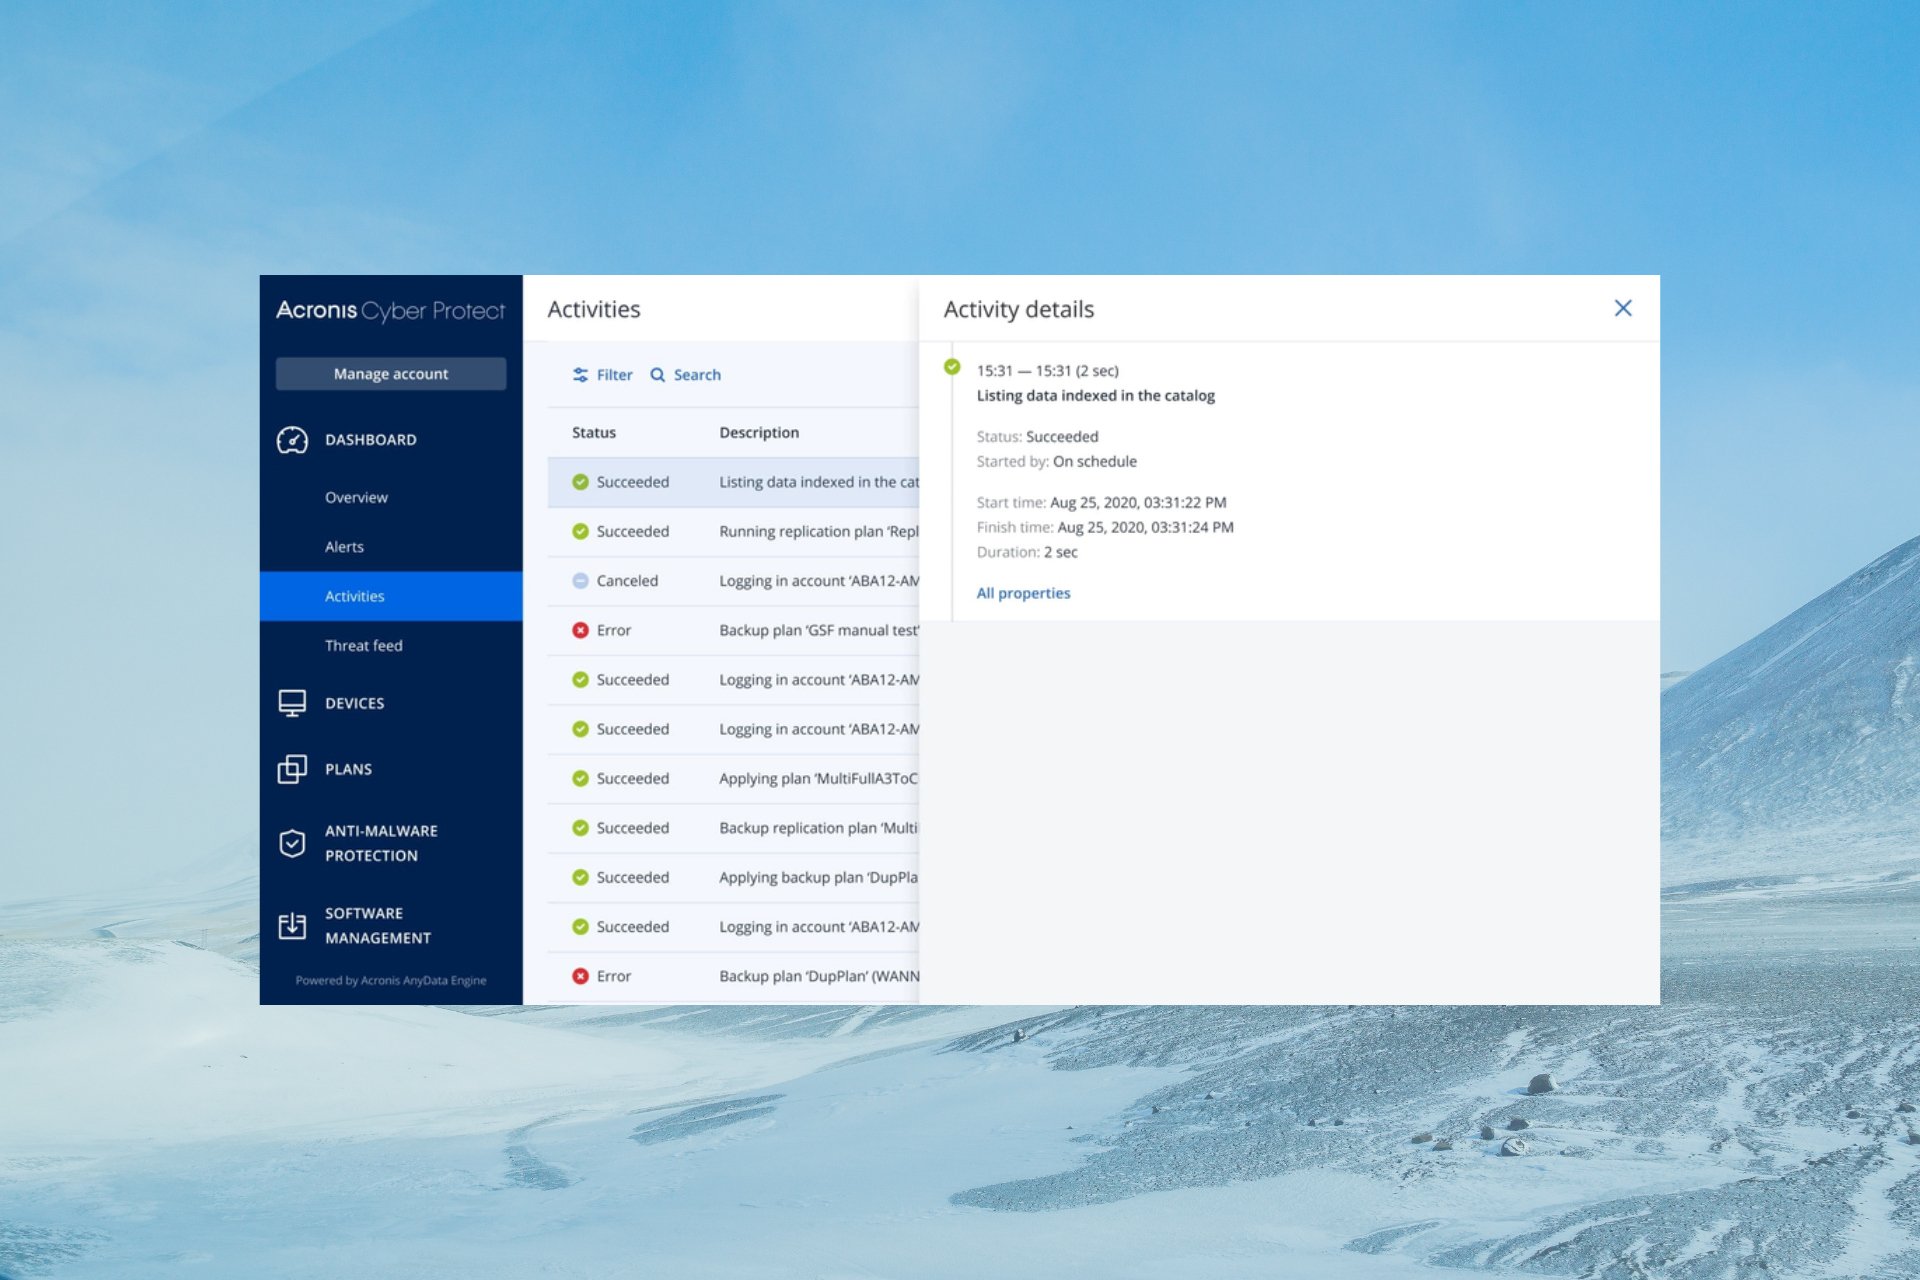Click the green success icon in Activity details
Image resolution: width=1920 pixels, height=1280 pixels.
click(952, 367)
